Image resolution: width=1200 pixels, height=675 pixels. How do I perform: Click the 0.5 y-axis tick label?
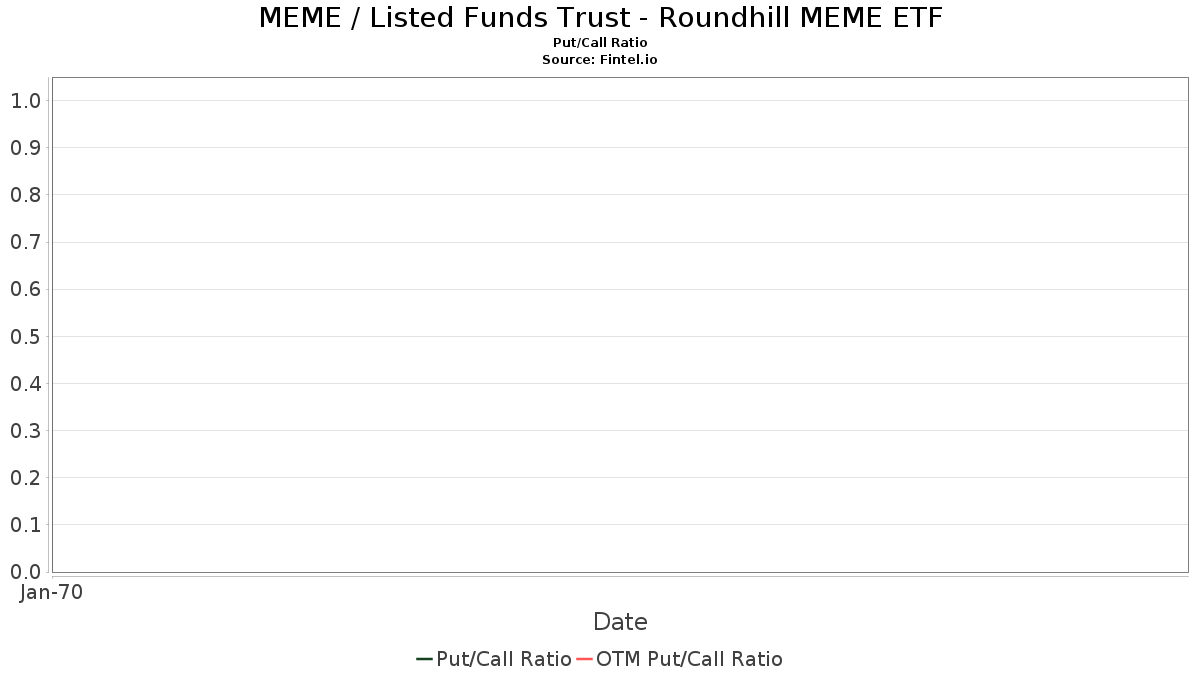pyautogui.click(x=25, y=336)
